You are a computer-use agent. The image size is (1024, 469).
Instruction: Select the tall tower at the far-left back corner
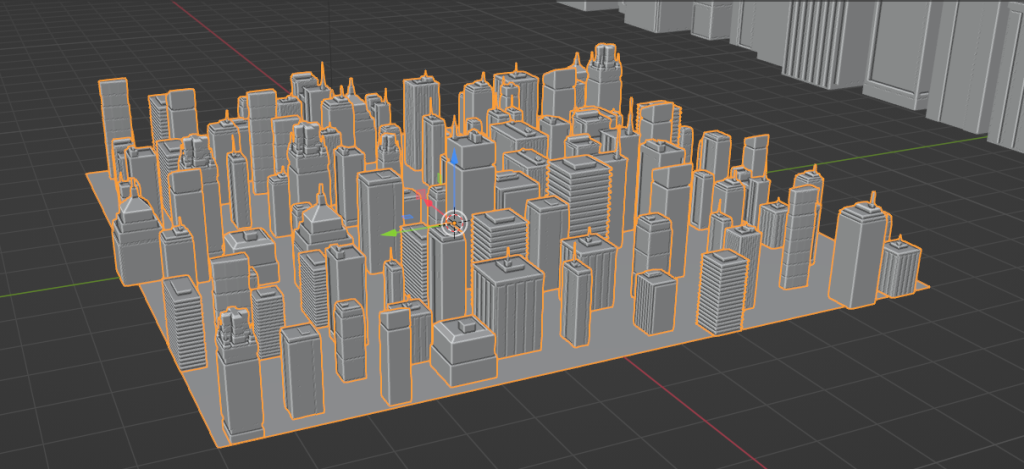click(115, 112)
